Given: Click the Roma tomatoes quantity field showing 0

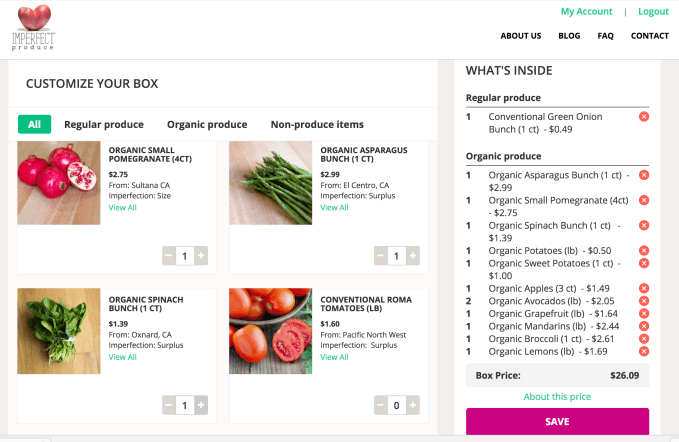Looking at the screenshot, I should tap(397, 405).
